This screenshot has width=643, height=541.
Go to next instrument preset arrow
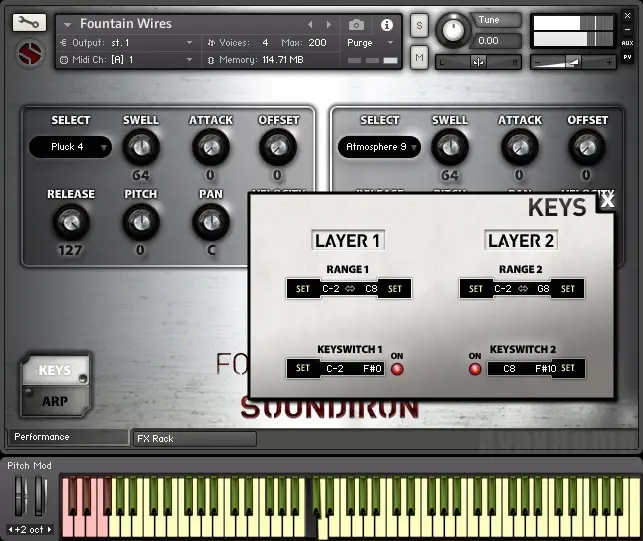328,25
